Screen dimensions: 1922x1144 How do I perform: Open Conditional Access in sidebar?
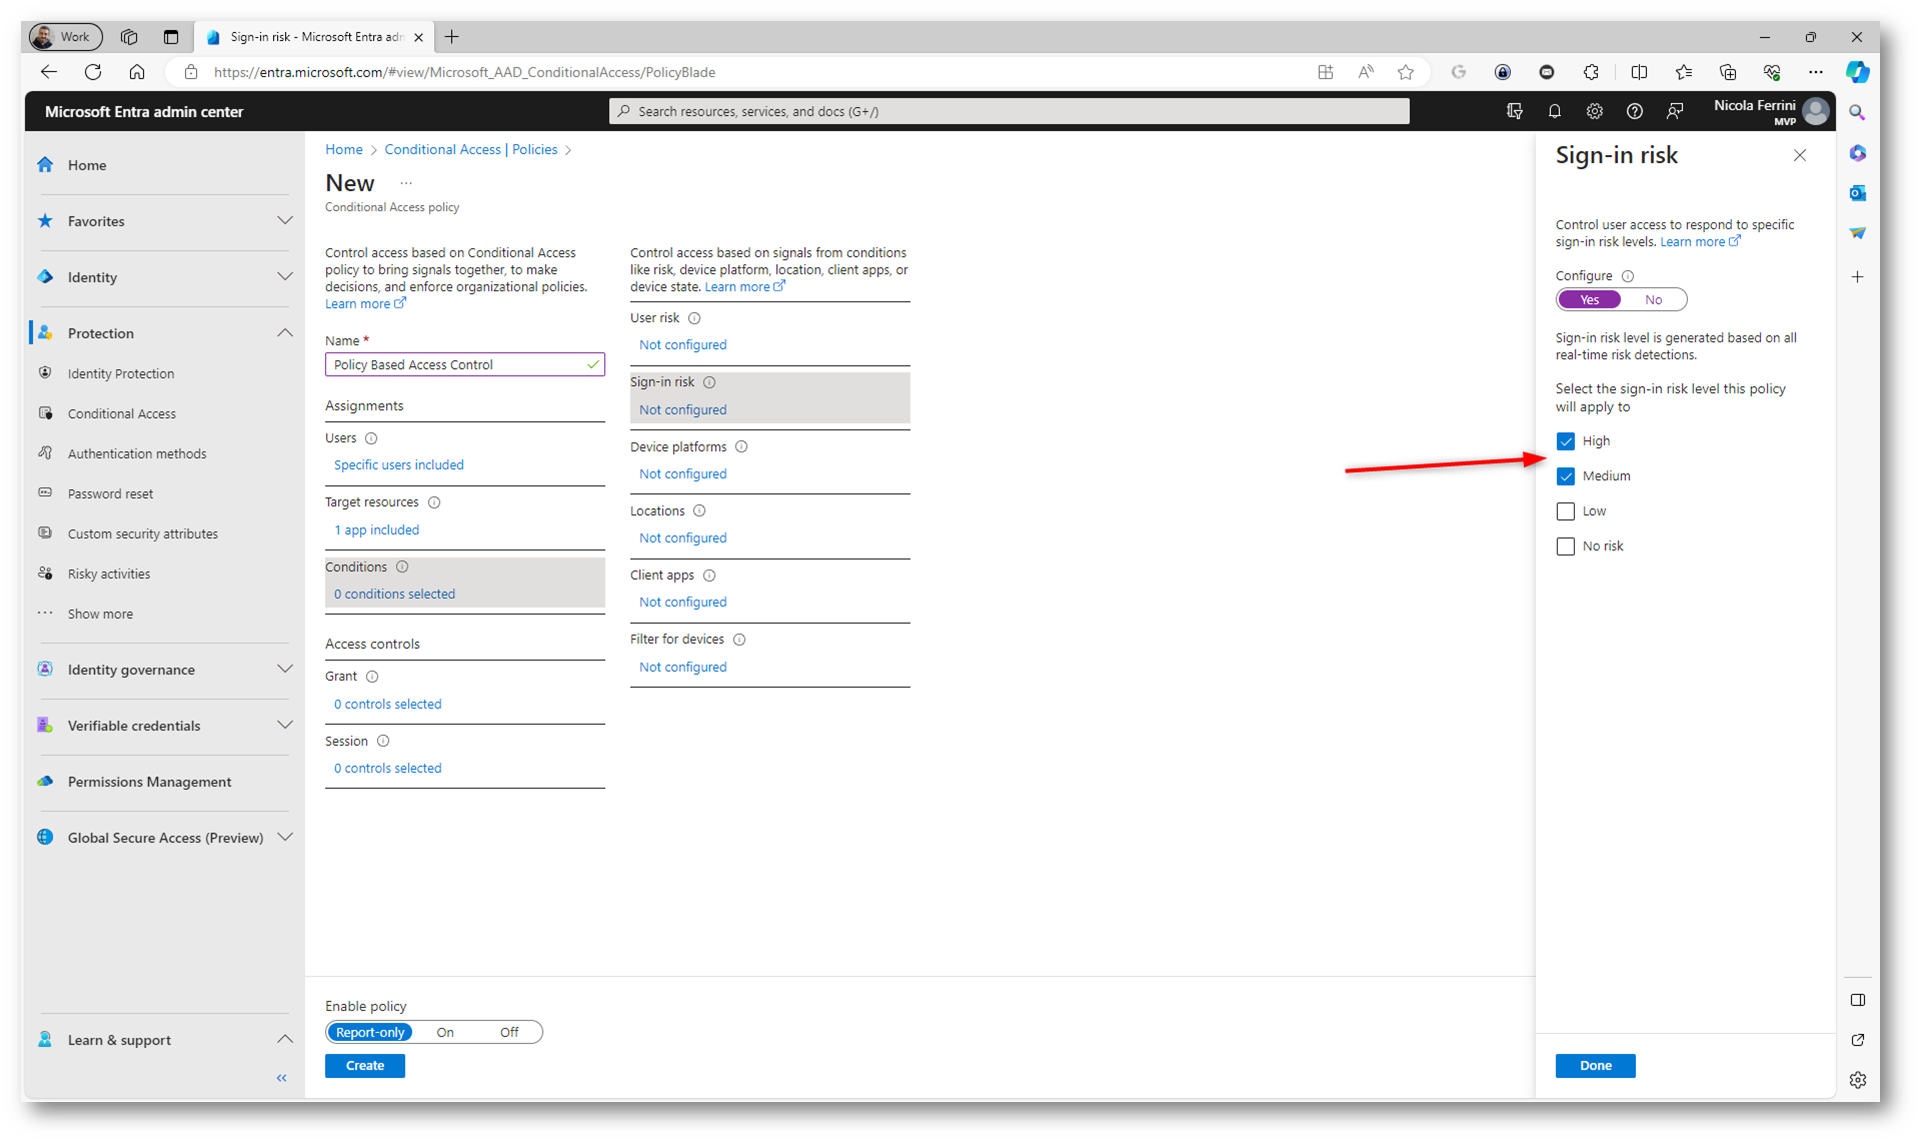121,414
